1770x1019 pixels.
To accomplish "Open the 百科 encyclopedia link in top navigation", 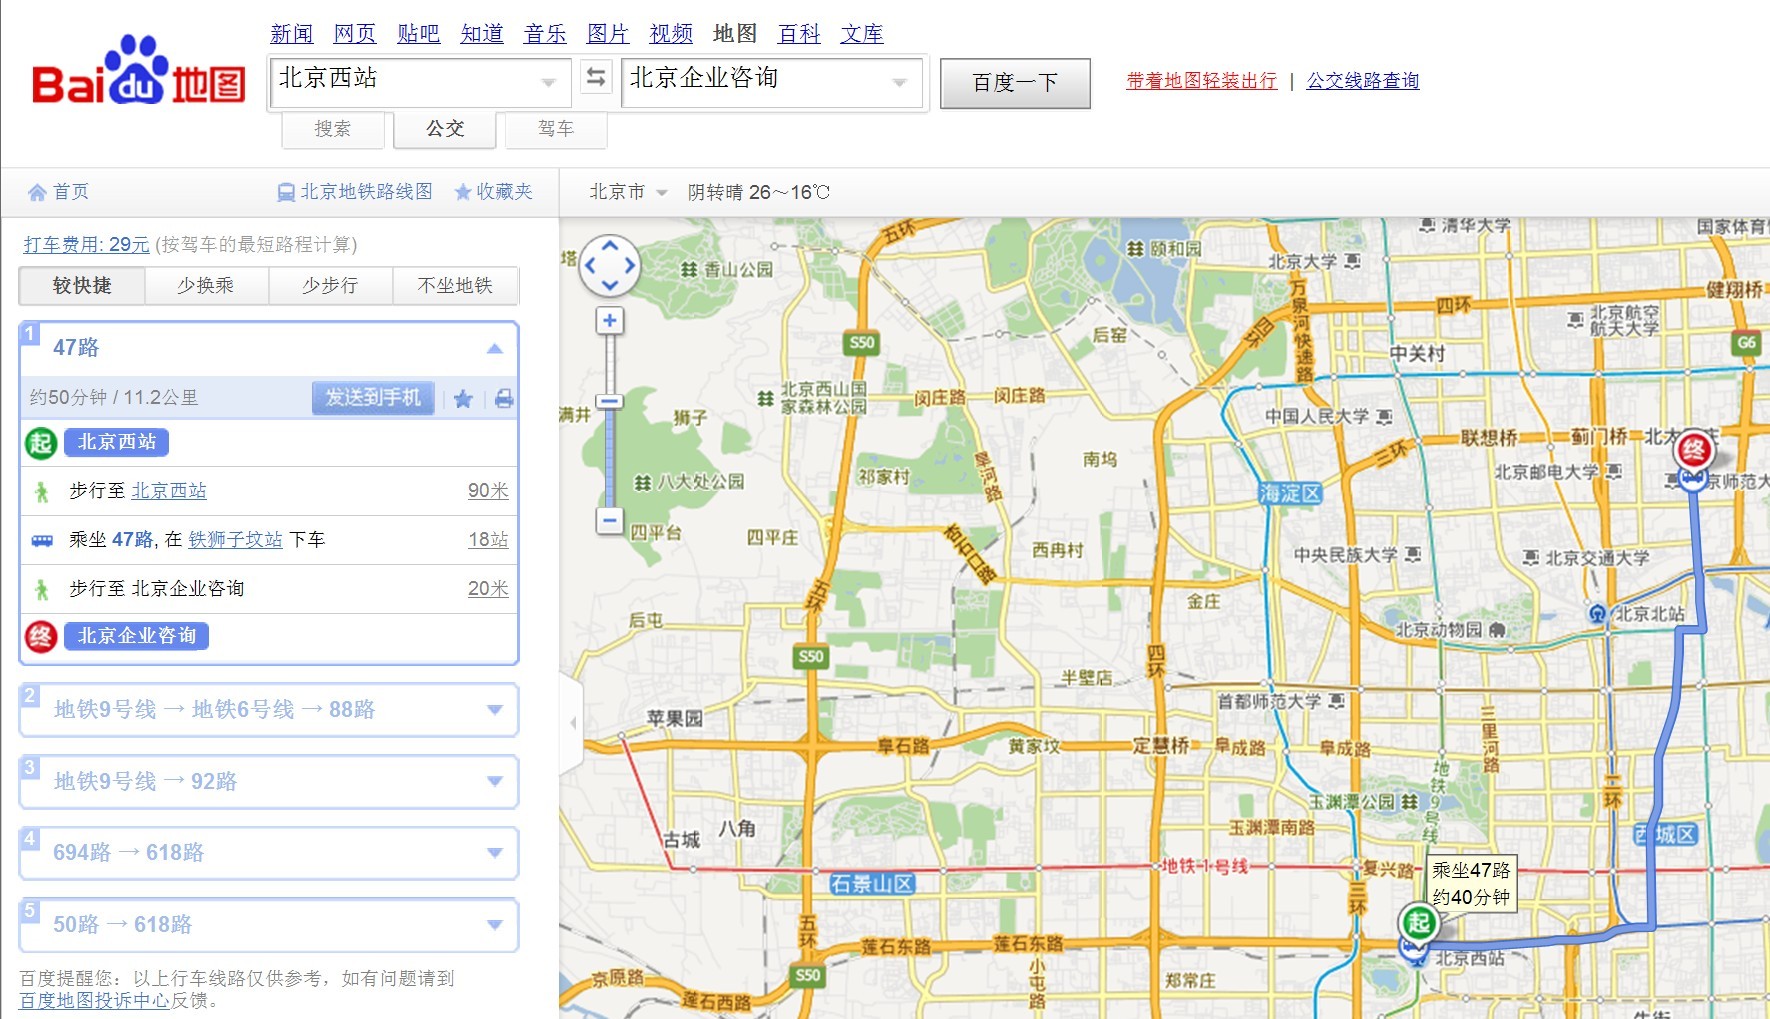I will tap(799, 34).
